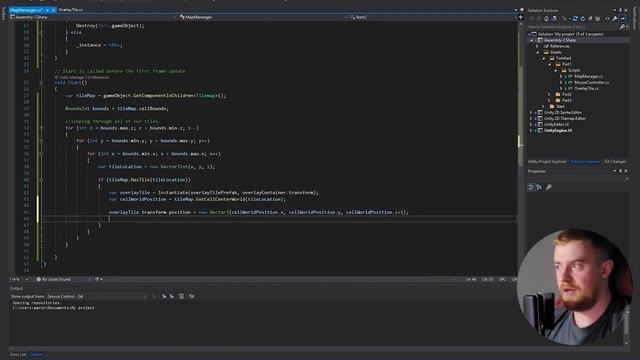This screenshot has width=640, height=360.
Task: Open the Git Changes tab
Action: click(615, 162)
